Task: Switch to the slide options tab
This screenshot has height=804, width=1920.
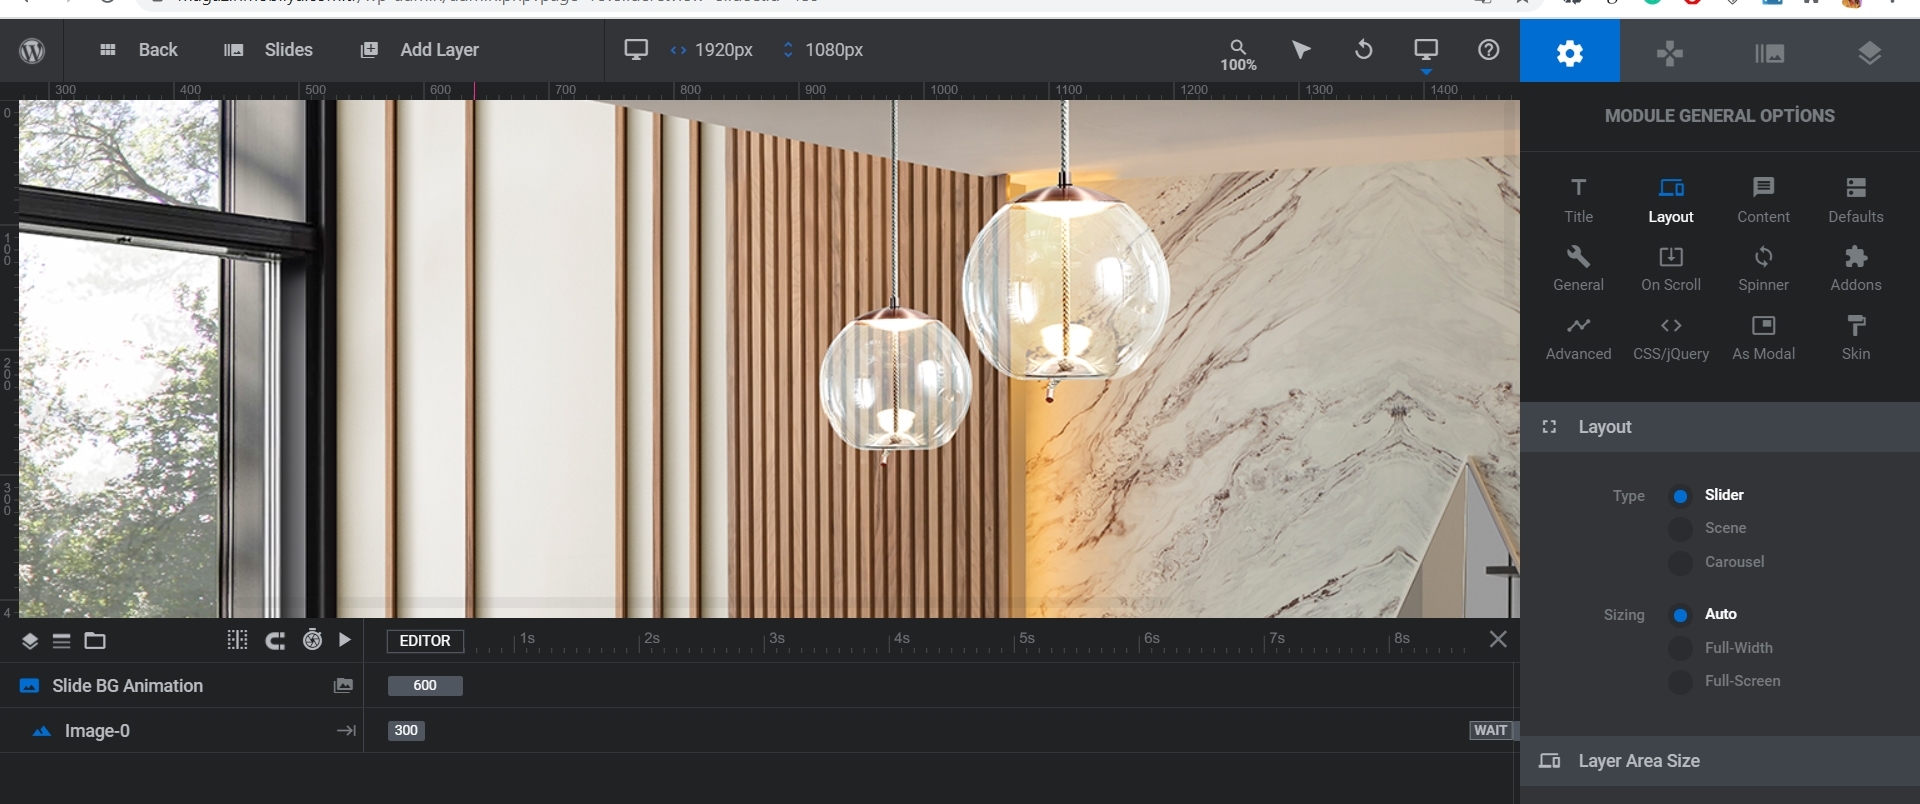Action: pos(1770,52)
